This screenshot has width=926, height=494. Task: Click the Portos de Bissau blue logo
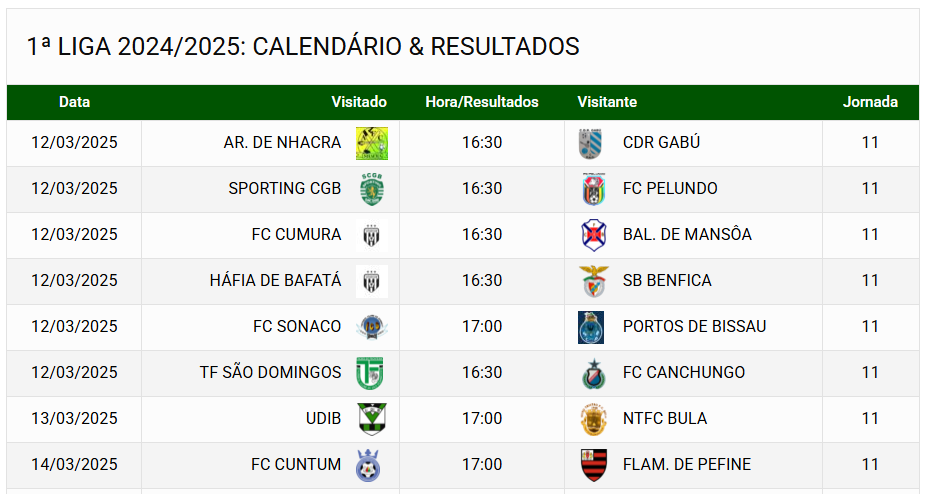point(591,327)
